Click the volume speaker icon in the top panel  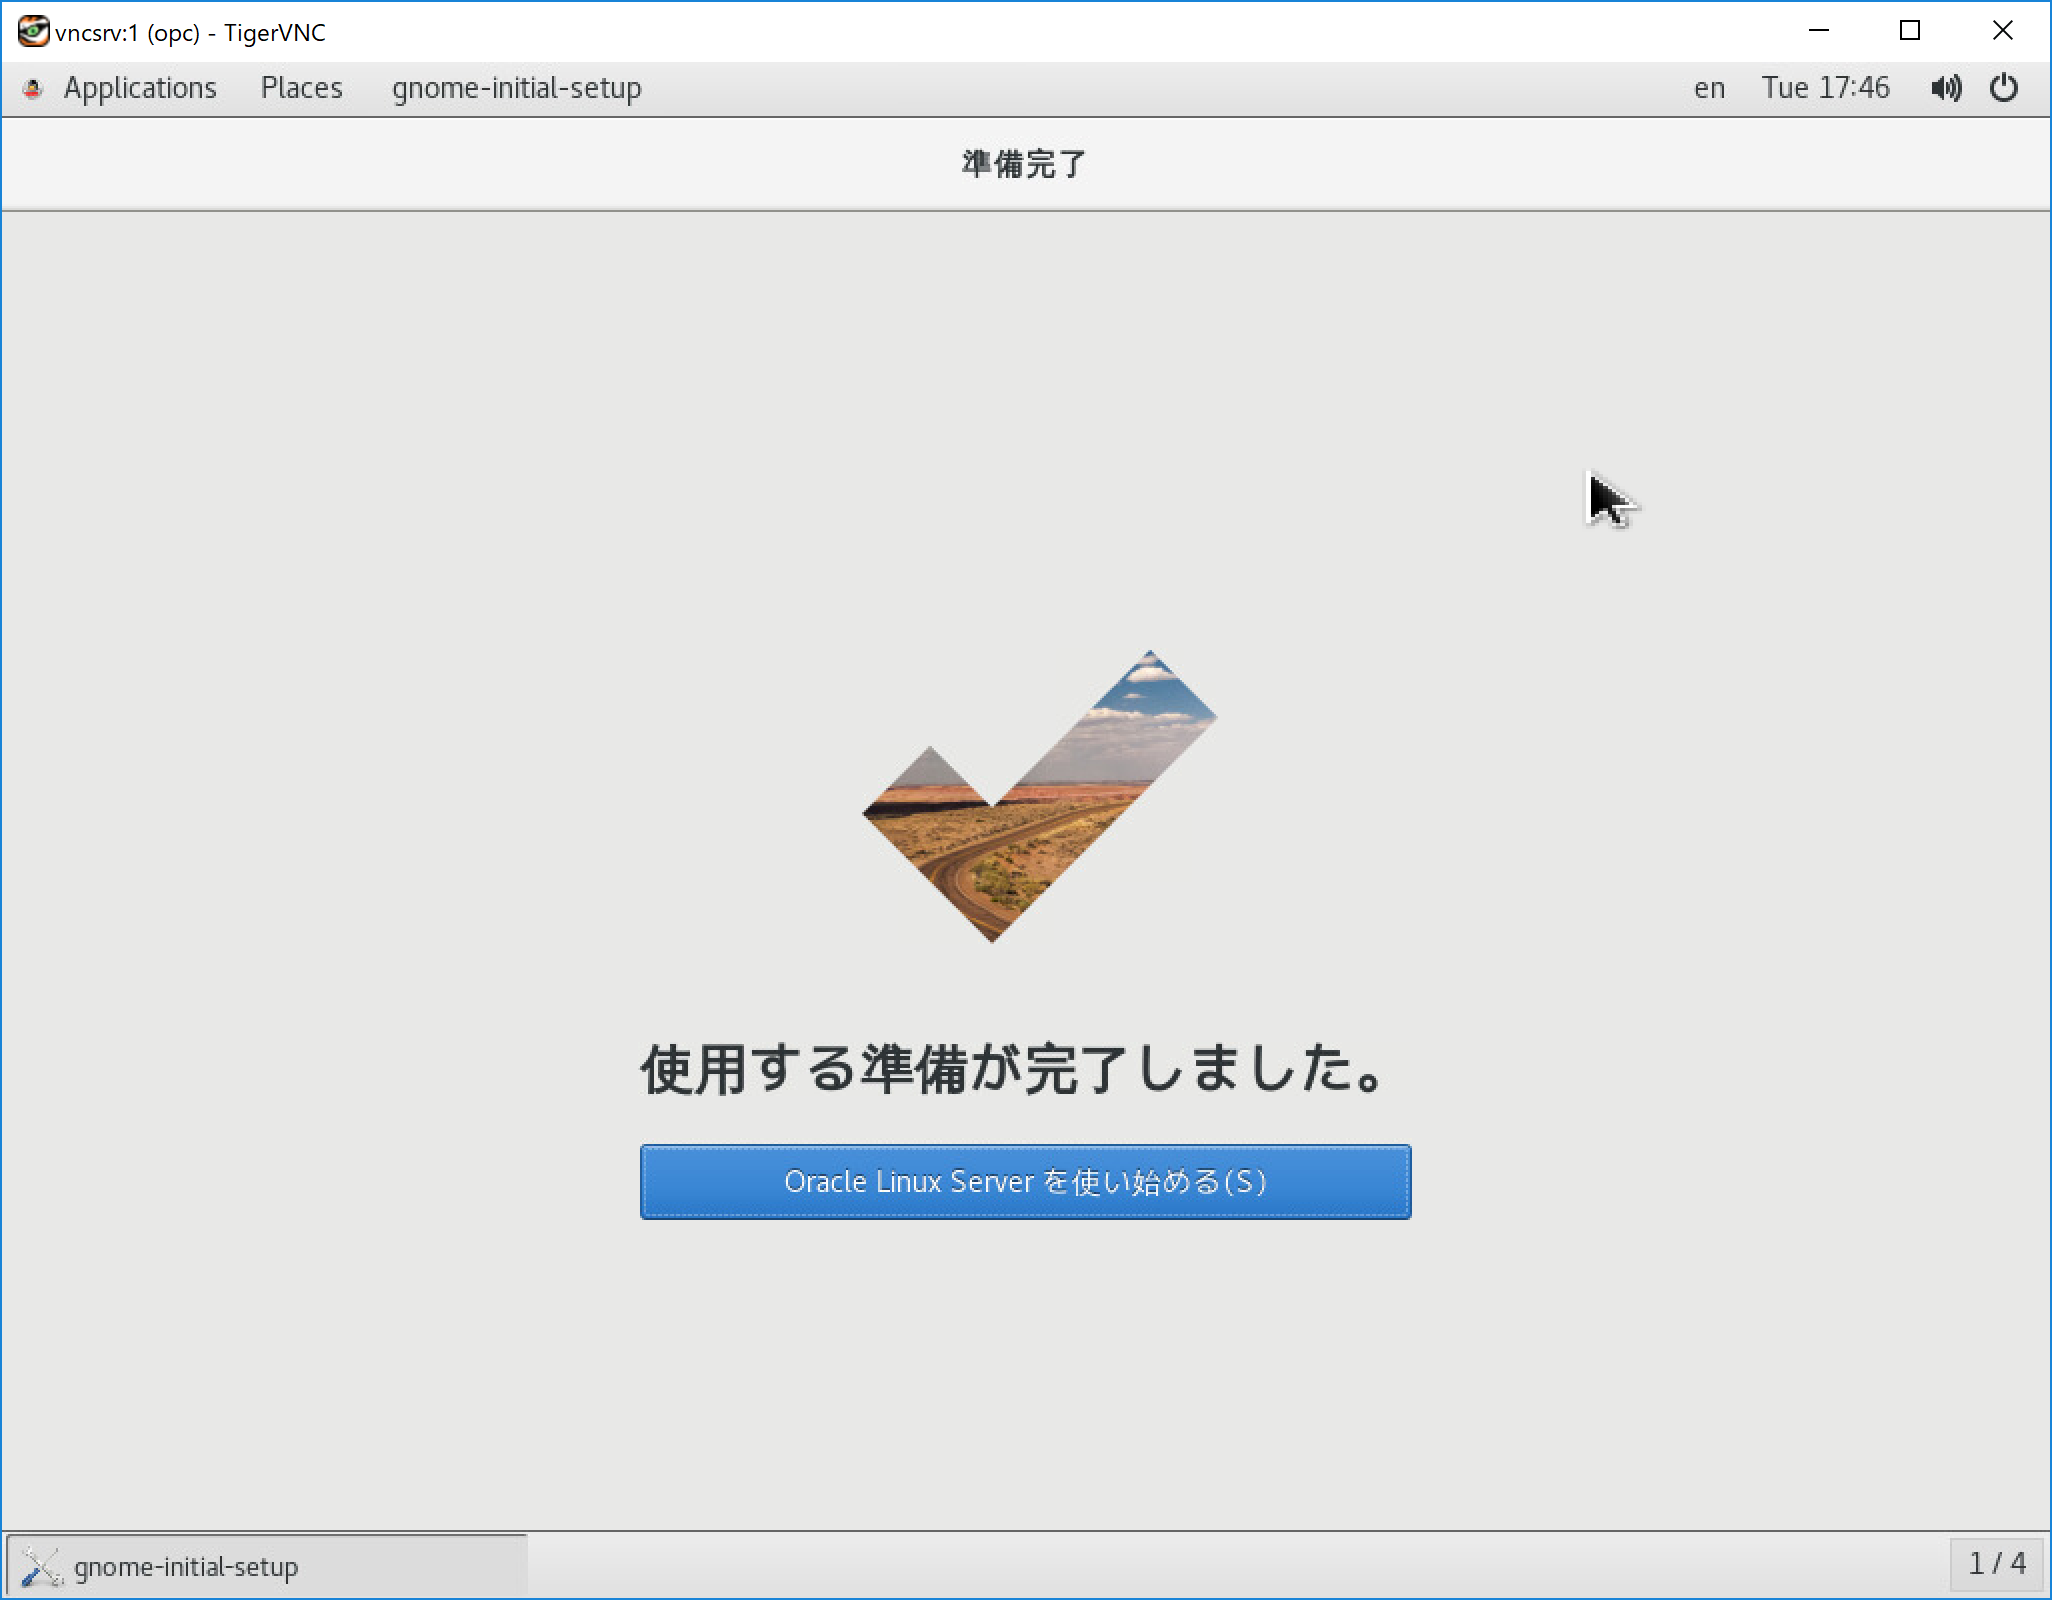point(1946,88)
